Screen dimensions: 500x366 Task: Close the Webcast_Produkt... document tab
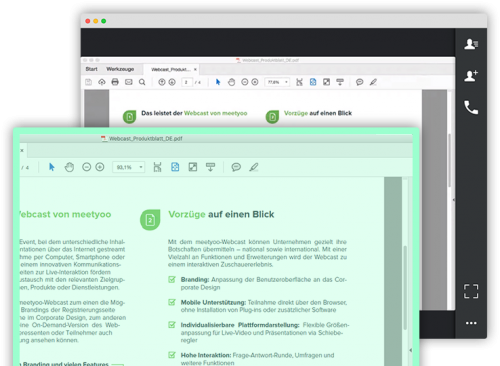(195, 69)
